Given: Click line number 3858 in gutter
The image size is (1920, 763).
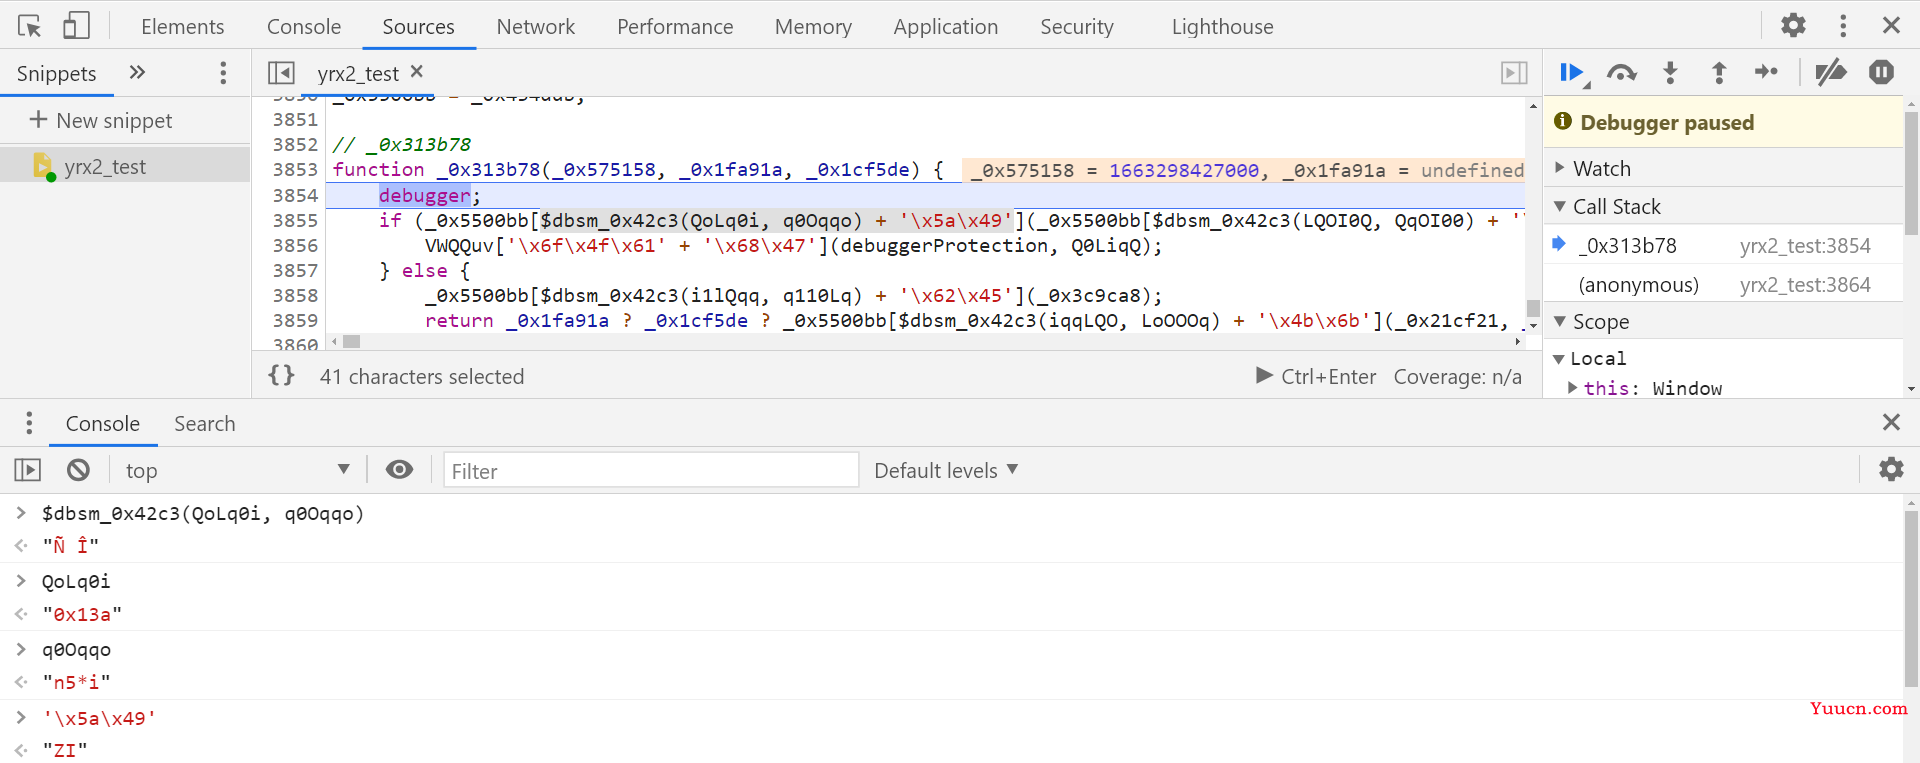Looking at the screenshot, I should [295, 295].
